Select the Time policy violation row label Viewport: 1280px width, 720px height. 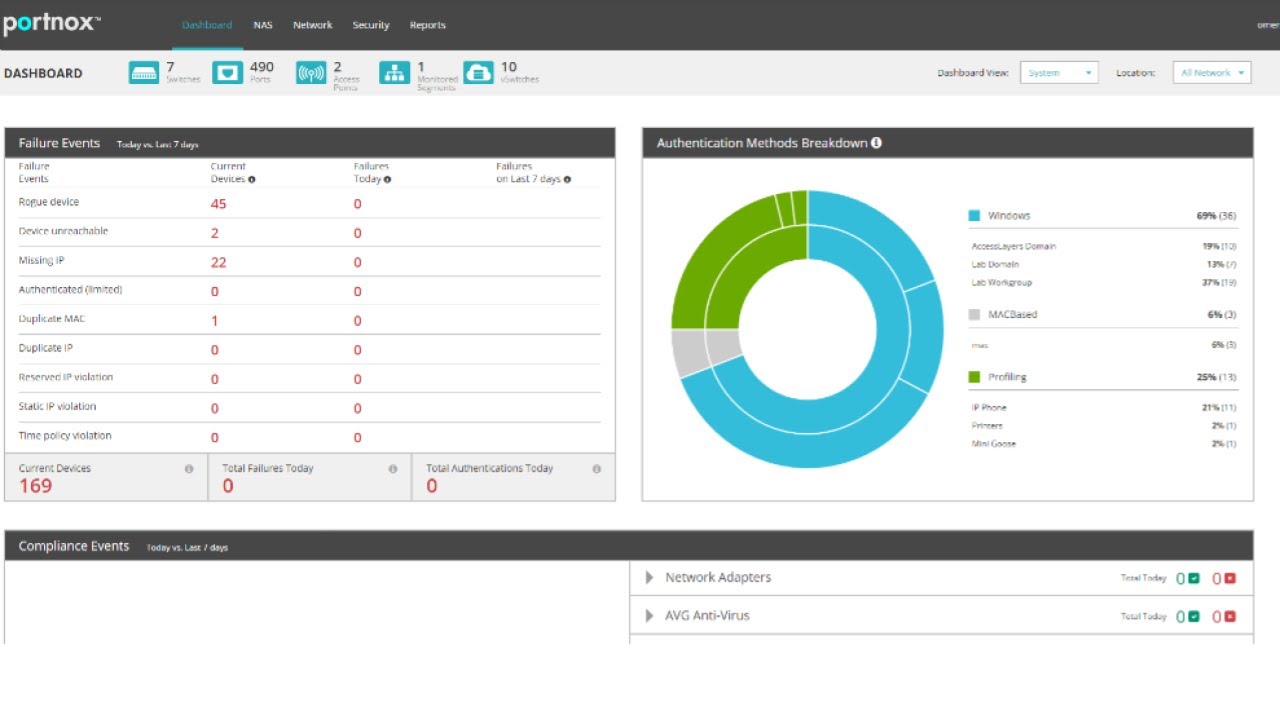point(65,435)
